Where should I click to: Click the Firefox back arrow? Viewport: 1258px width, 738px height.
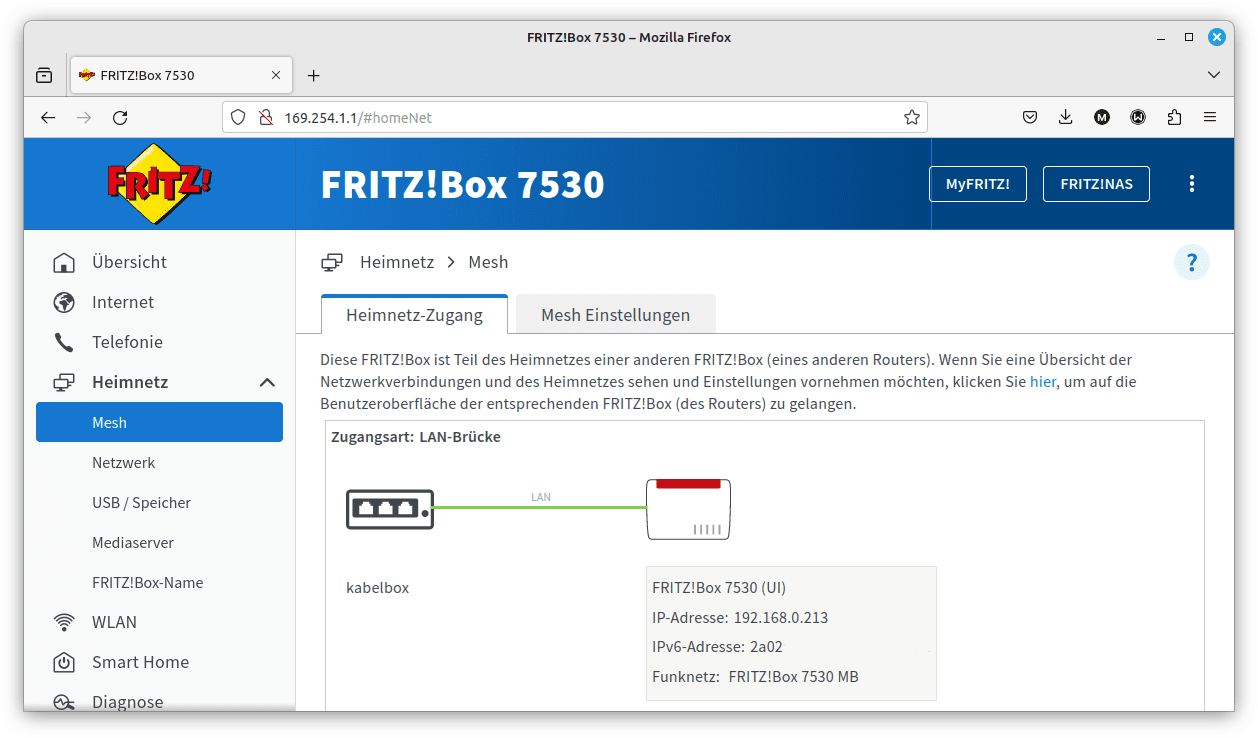[x=48, y=117]
